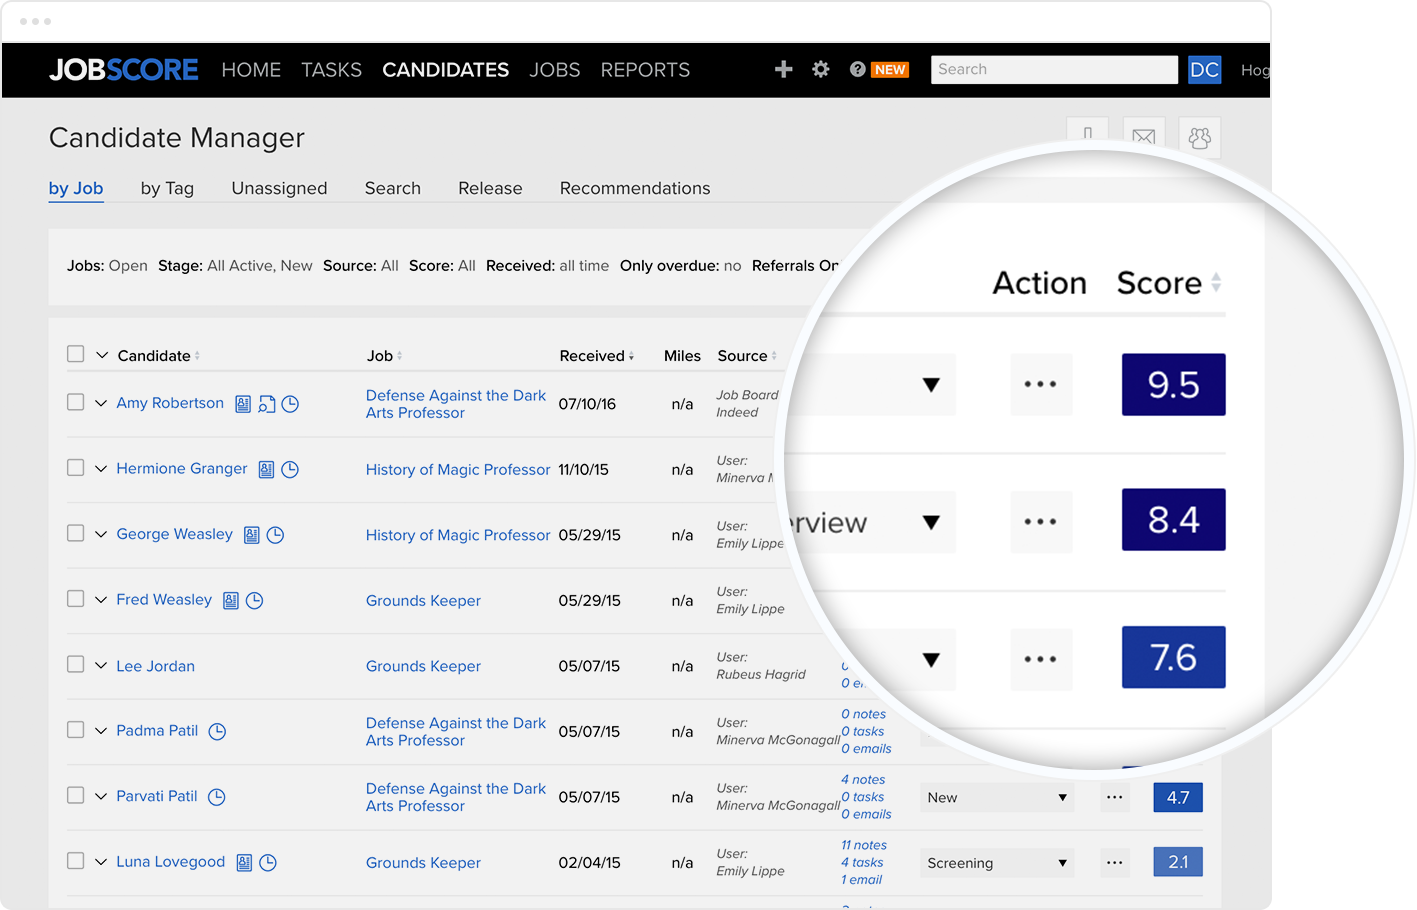The width and height of the screenshot is (1417, 910).
Task: Click Padma Patil's clock icon
Action: pyautogui.click(x=217, y=731)
